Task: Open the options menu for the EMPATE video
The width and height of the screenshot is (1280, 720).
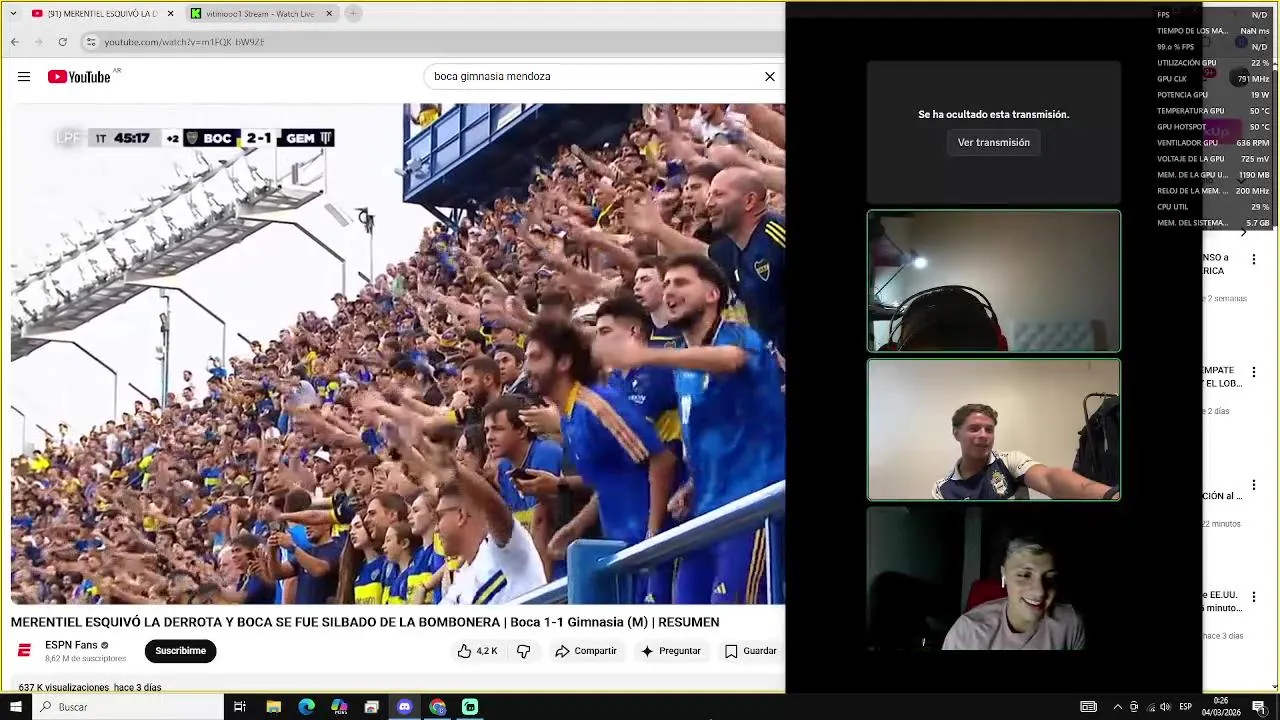Action: click(x=1253, y=372)
